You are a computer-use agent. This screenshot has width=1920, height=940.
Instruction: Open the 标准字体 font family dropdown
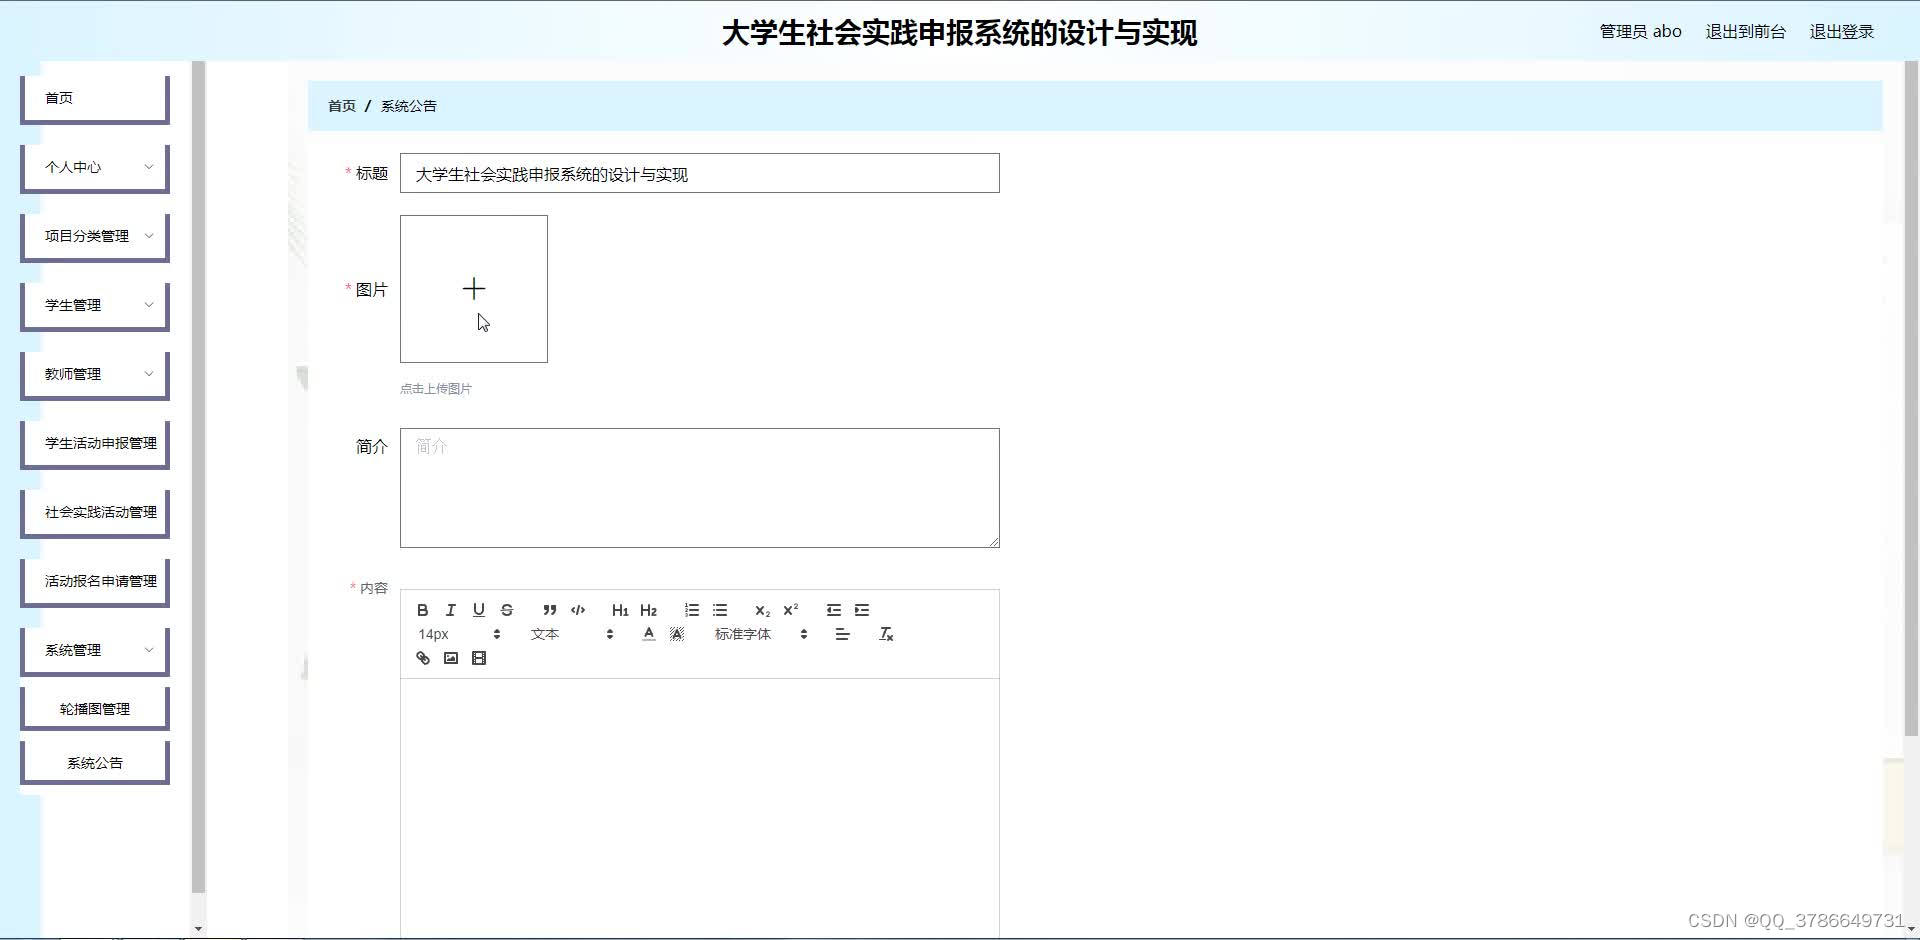(x=761, y=634)
